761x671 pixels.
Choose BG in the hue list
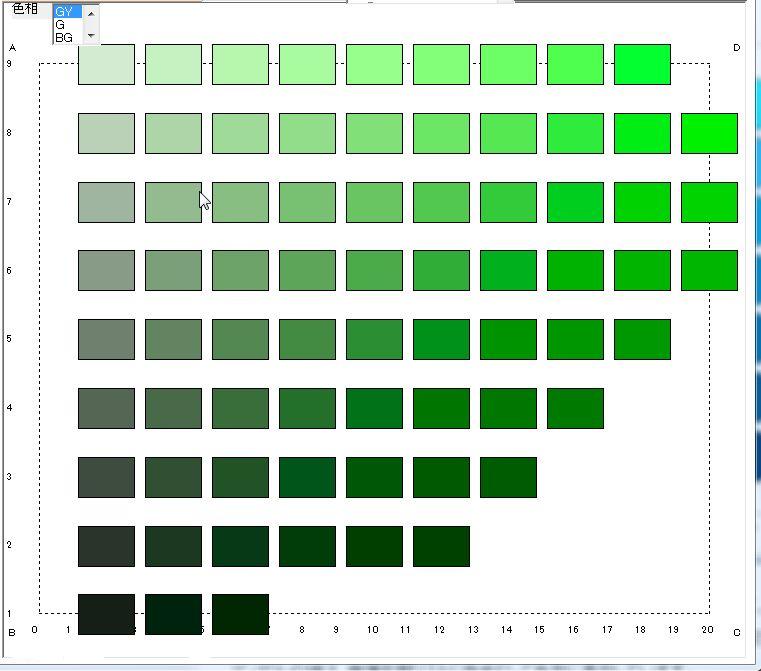click(x=65, y=38)
